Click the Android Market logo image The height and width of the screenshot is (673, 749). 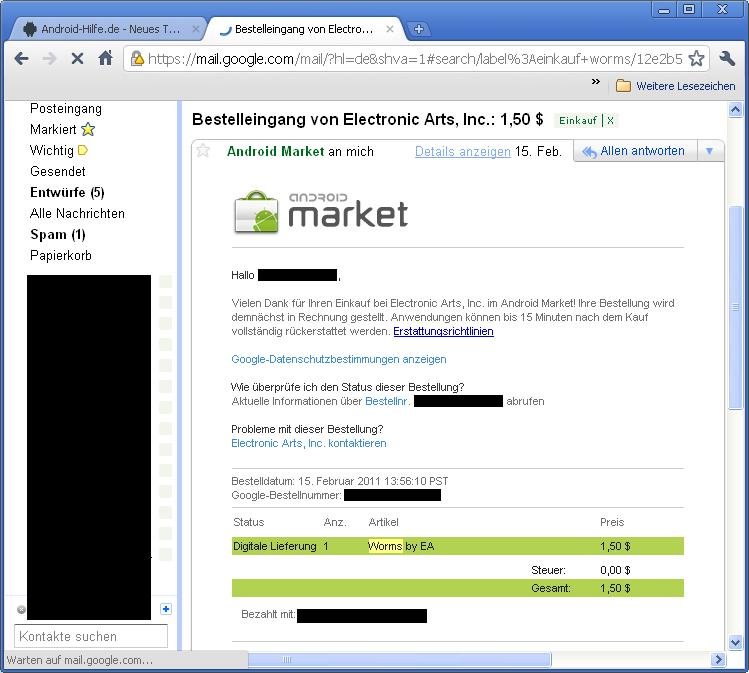[321, 212]
